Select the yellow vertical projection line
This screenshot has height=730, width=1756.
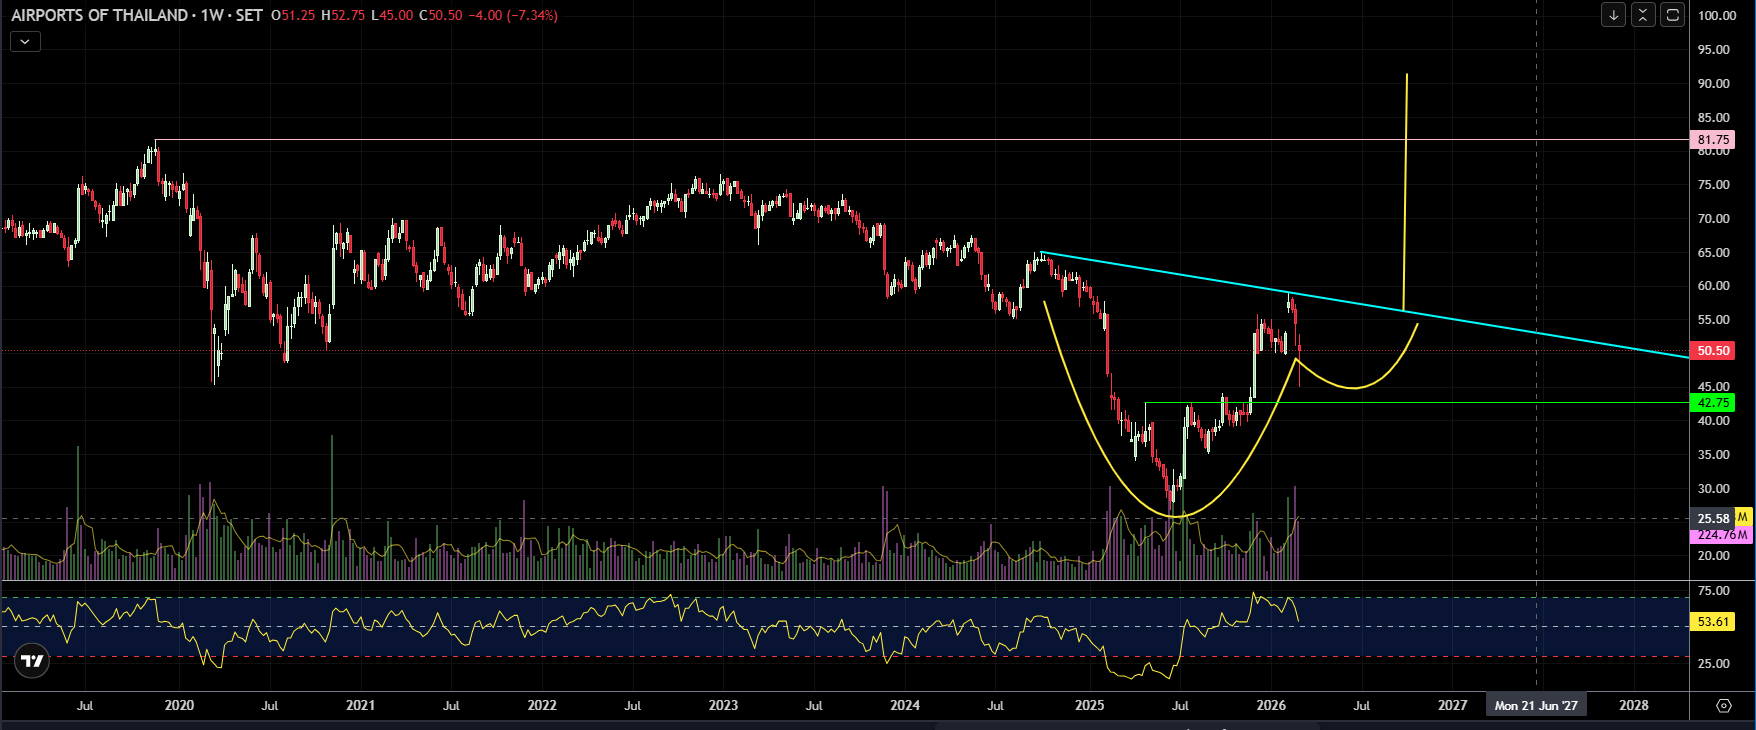(x=1406, y=190)
